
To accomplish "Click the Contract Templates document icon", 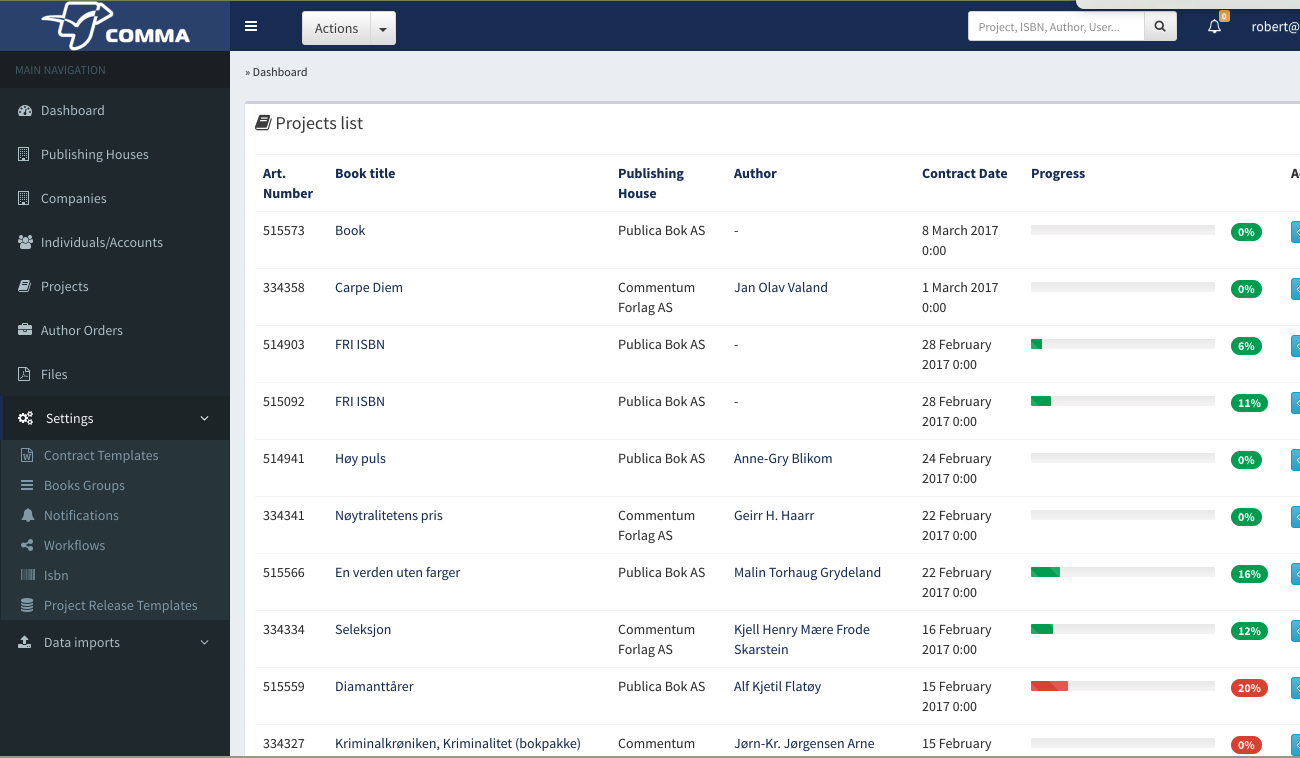I will (x=27, y=456).
